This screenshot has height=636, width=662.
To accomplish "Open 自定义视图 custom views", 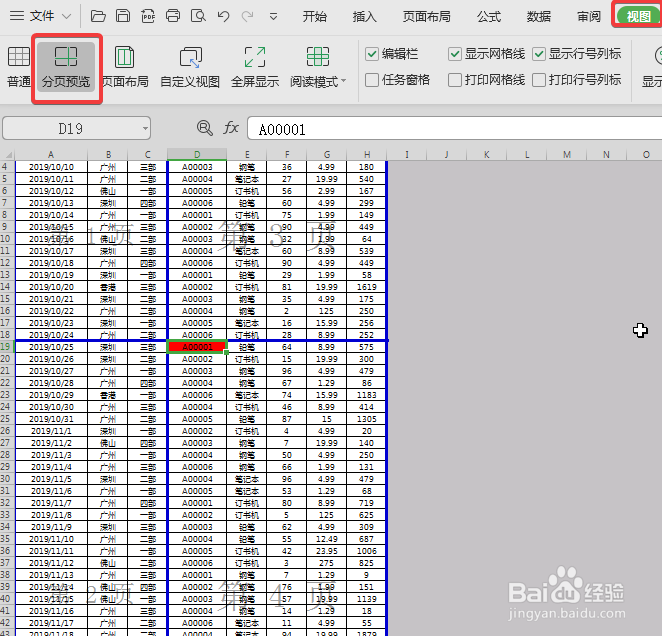I will coord(190,67).
